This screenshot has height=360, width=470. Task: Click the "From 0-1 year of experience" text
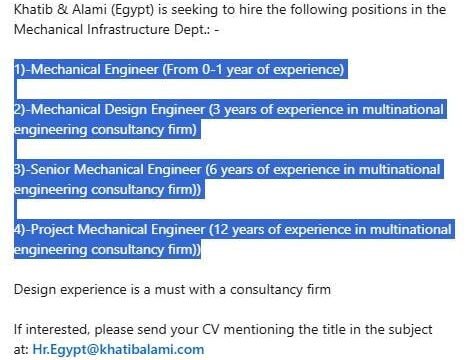(x=253, y=70)
